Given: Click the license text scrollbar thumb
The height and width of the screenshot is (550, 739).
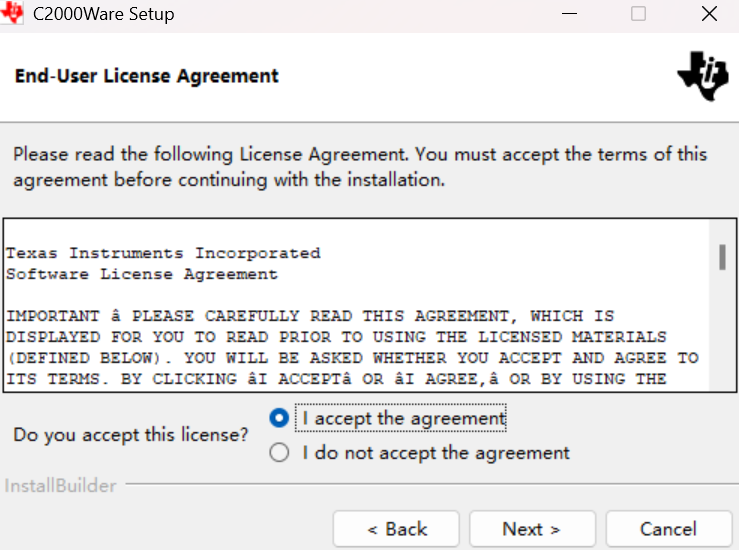Looking at the screenshot, I should point(722,257).
